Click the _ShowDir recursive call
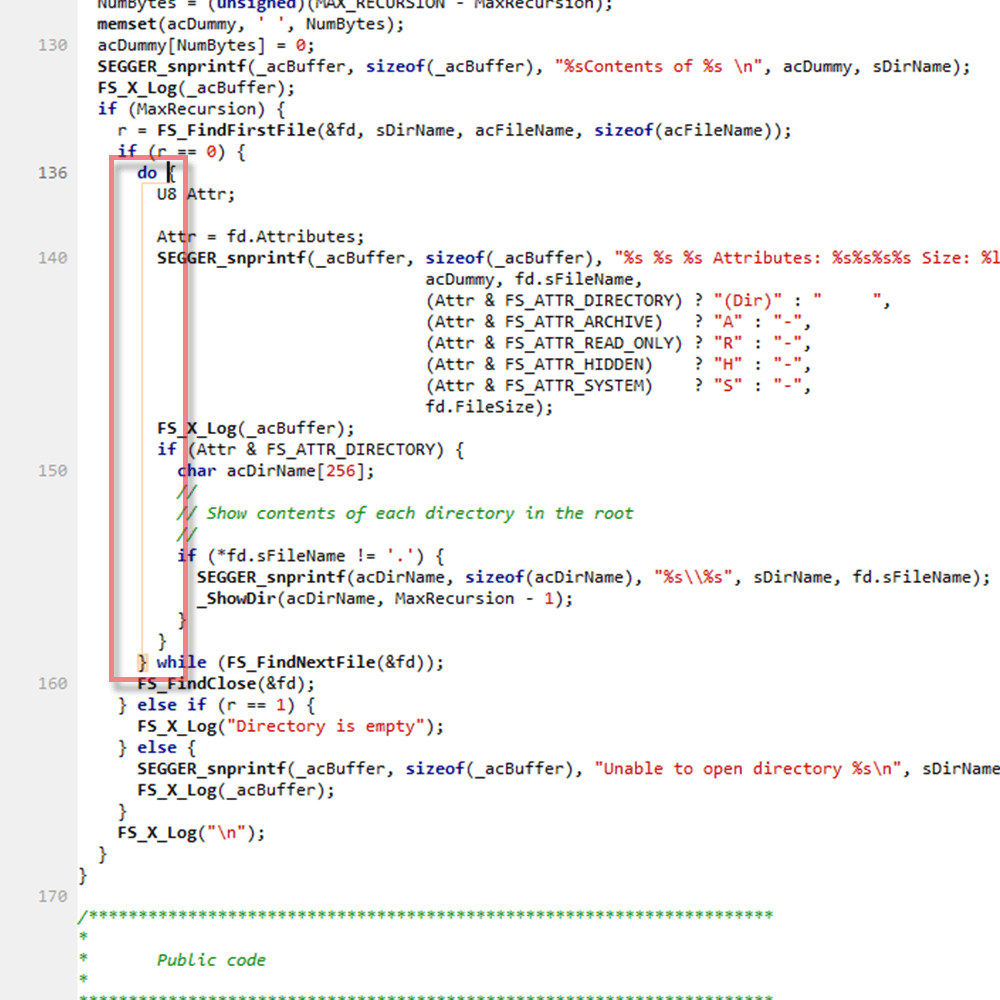The height and width of the screenshot is (1000, 1000). click(x=235, y=599)
